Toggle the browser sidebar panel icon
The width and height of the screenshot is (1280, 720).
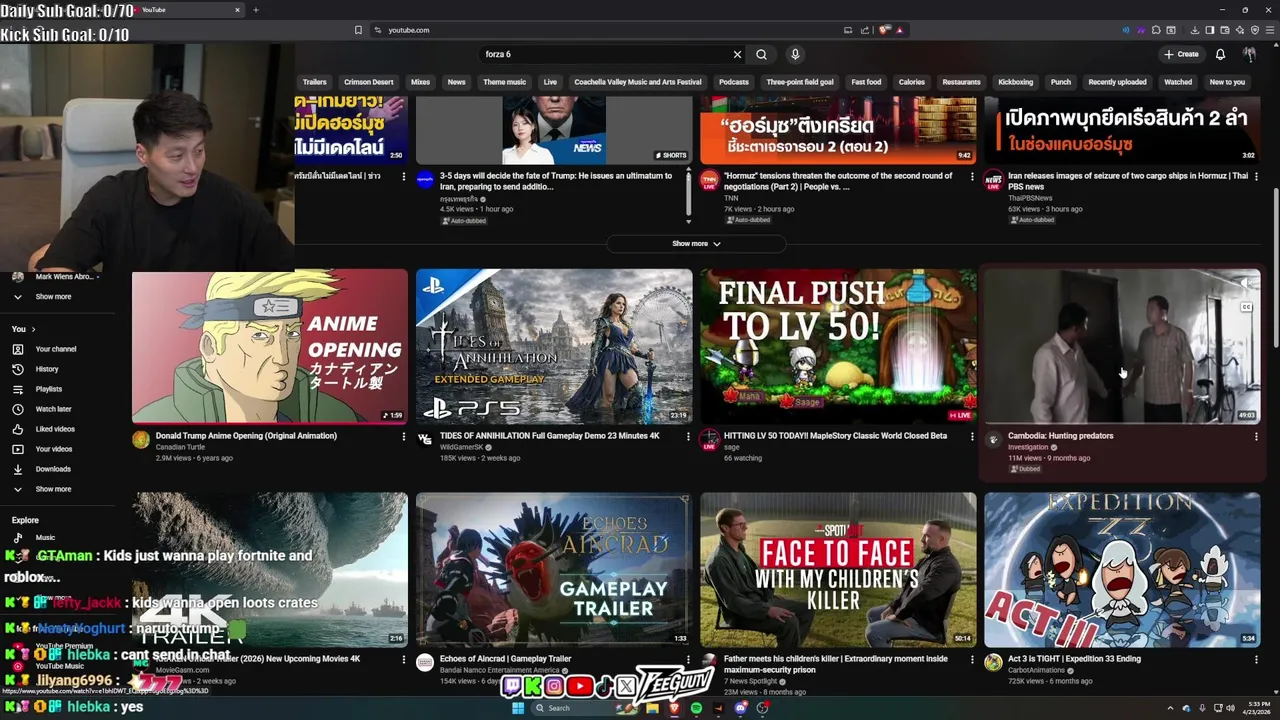(x=1210, y=30)
